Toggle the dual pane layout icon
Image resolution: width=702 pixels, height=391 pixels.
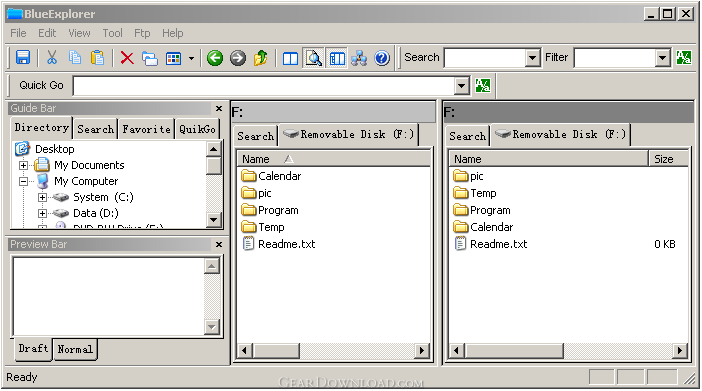click(x=291, y=59)
